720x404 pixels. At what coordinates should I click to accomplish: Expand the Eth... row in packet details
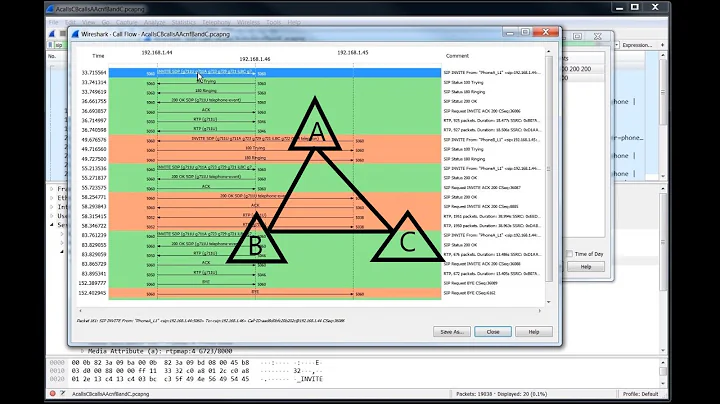(52, 198)
